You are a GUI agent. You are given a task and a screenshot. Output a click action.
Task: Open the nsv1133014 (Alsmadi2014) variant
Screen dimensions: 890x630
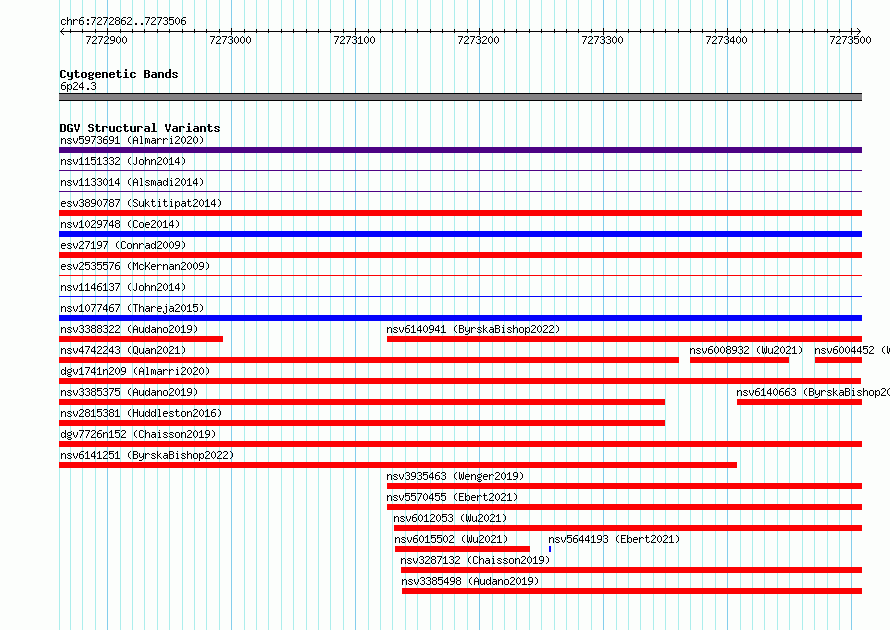coord(132,182)
